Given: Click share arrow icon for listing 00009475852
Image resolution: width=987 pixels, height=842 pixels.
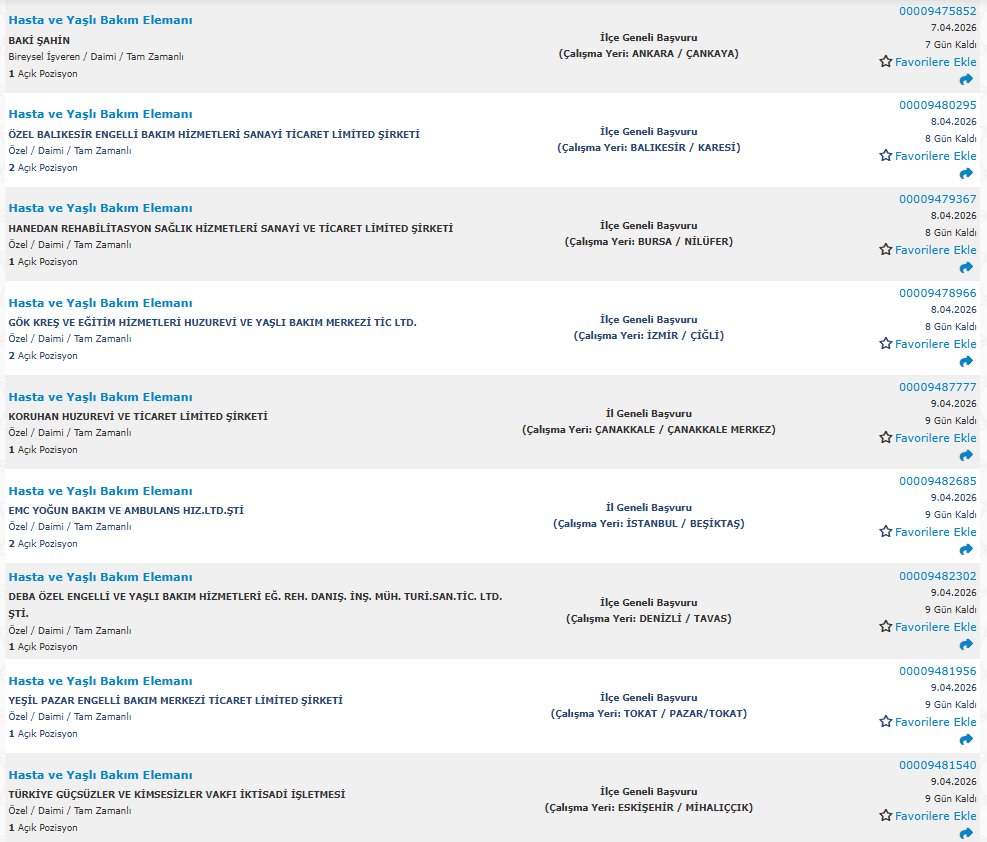Looking at the screenshot, I should click(966, 80).
